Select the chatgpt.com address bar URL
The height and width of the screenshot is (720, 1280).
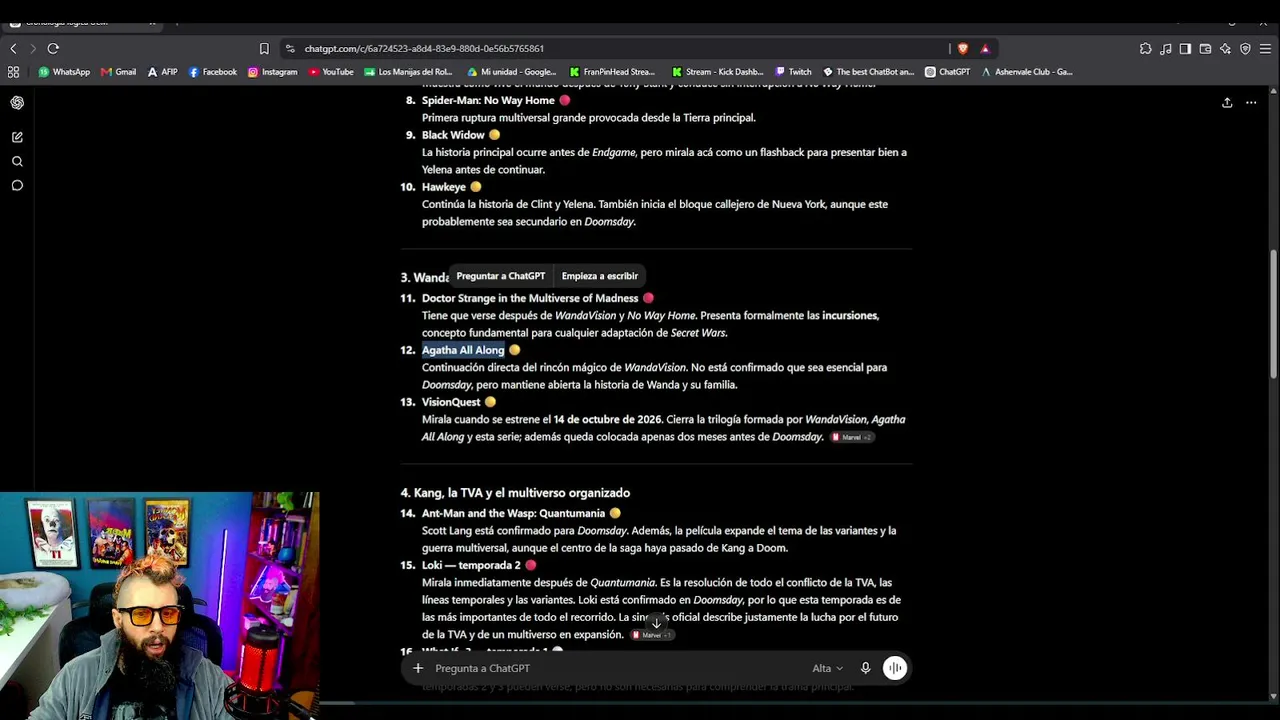[x=424, y=48]
